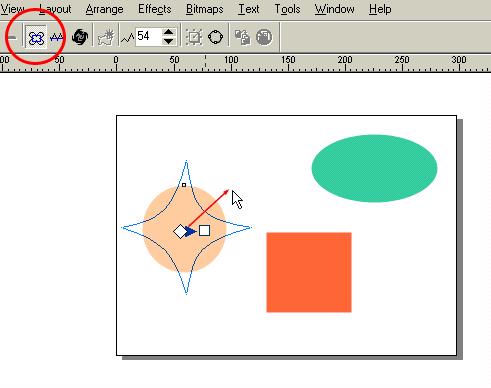Screen dimensions: 491x388
Task: Click the Convert to Curves icon
Action: click(x=215, y=37)
